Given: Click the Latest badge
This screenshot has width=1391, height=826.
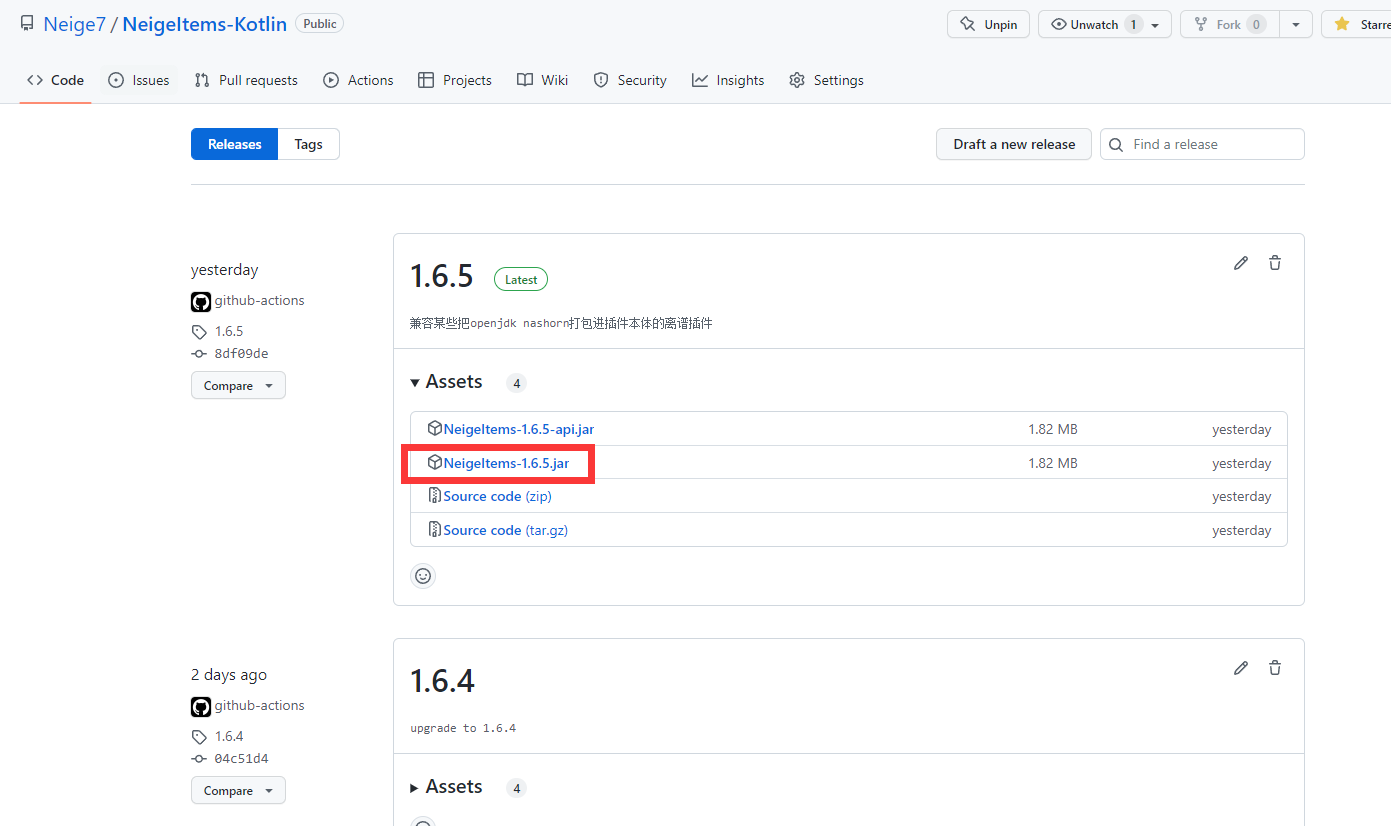Looking at the screenshot, I should (x=521, y=280).
